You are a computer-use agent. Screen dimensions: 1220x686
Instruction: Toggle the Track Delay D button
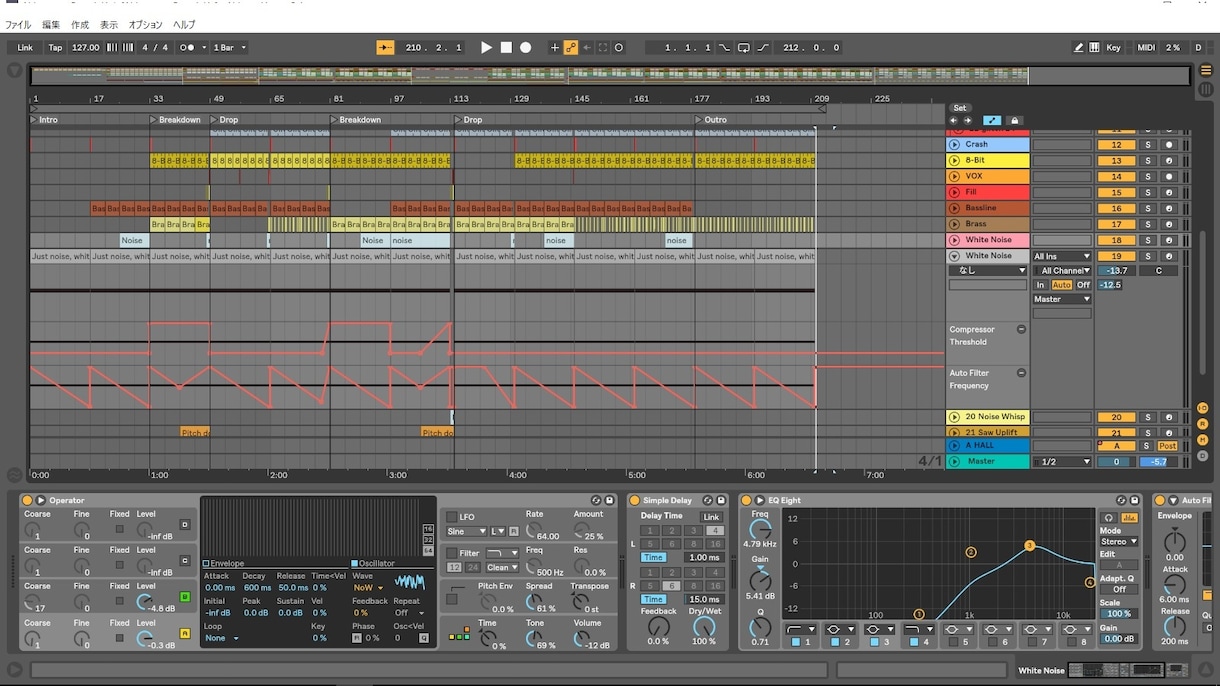(1202, 456)
